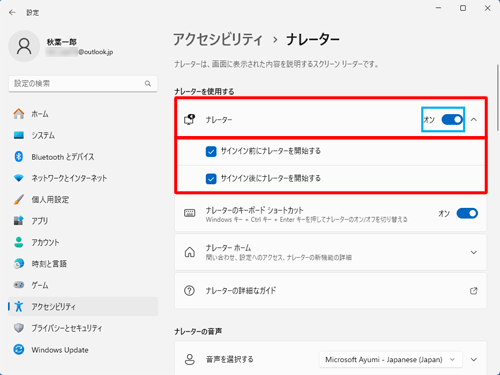This screenshot has width=500, height=375.
Task: Click the 設定の検索 search box
Action: (x=83, y=83)
